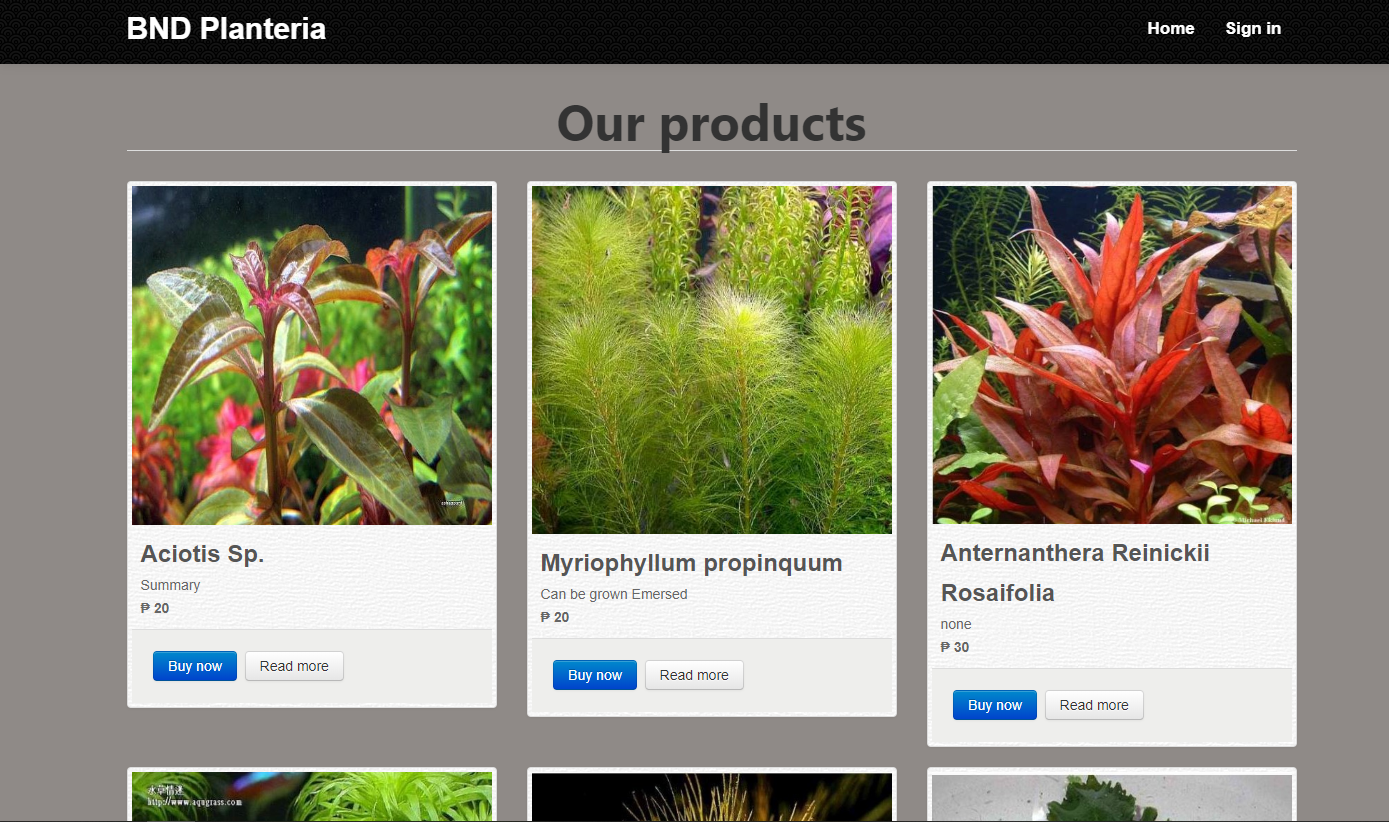Select the Myriophyllum propinquum product title
Screen dimensions: 1389x822
coord(691,563)
